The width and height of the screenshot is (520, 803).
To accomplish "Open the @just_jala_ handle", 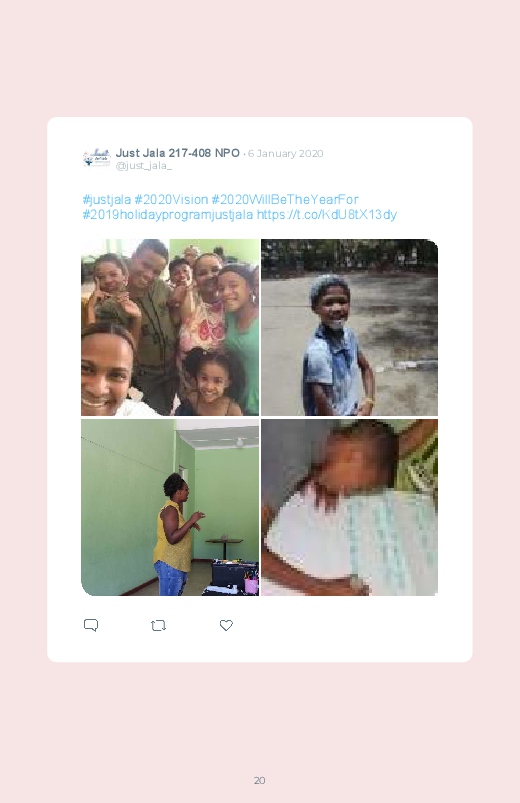I will click(143, 166).
